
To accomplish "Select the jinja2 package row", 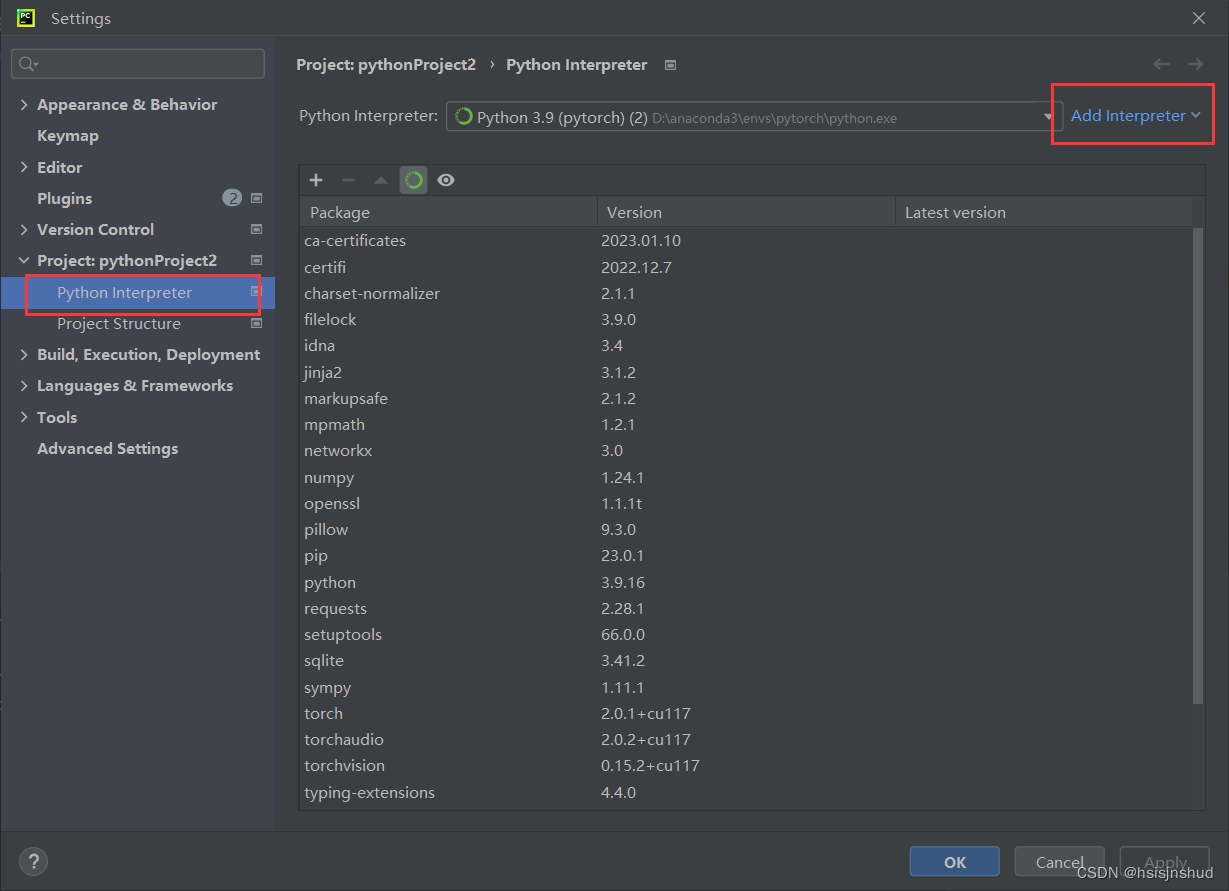I will click(x=746, y=372).
